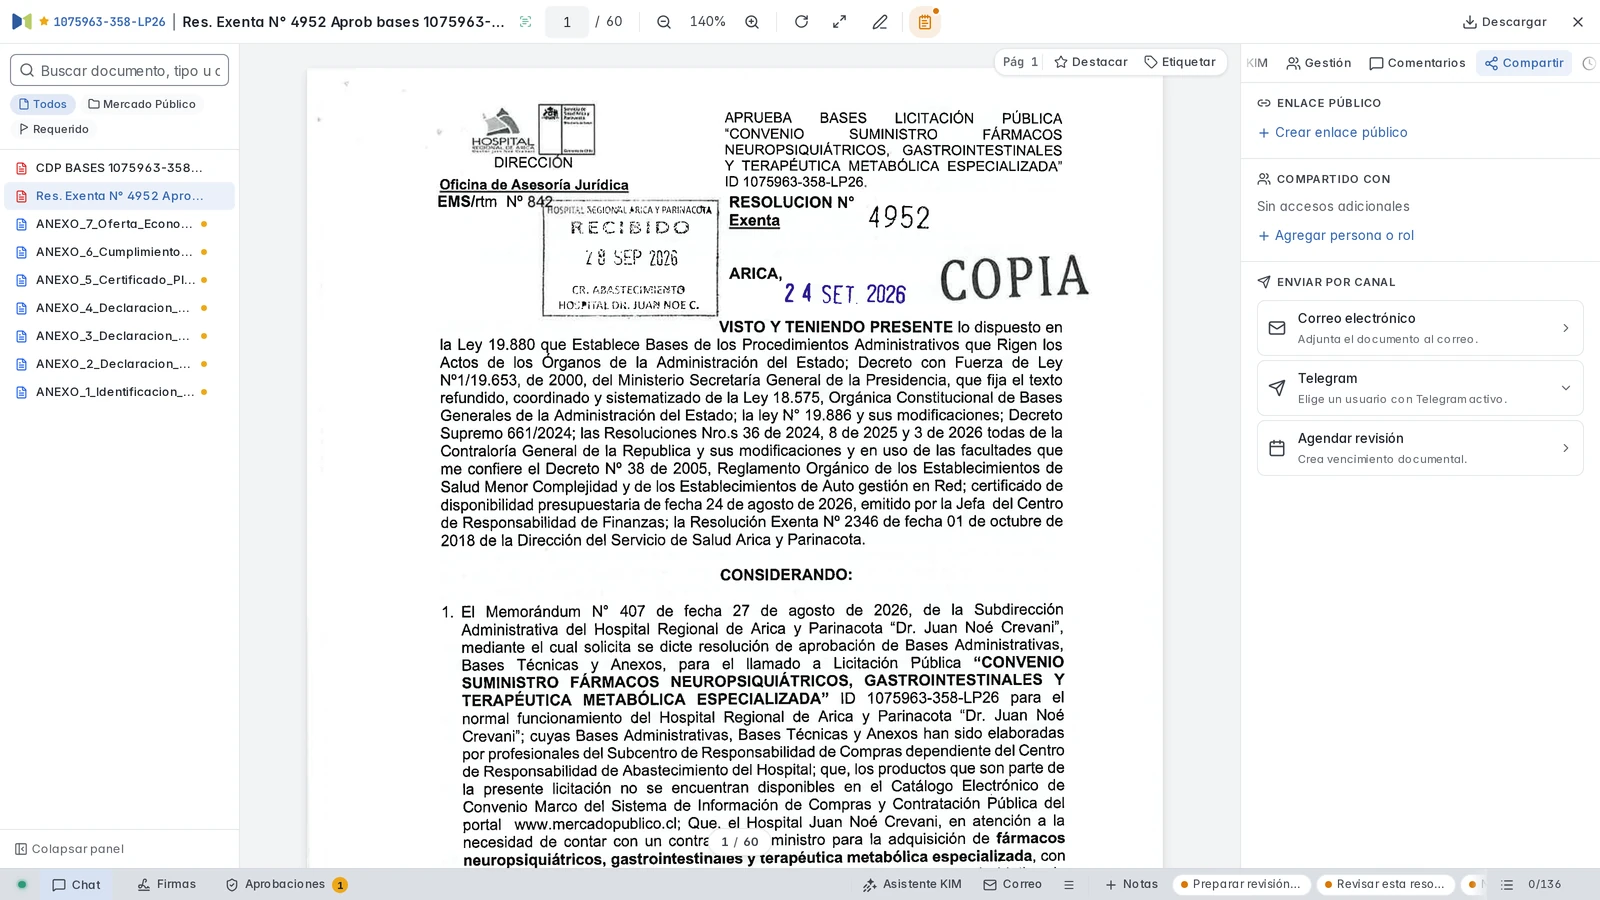Open CDP BASES 1075963-358 document
Image resolution: width=1600 pixels, height=900 pixels.
coord(119,168)
